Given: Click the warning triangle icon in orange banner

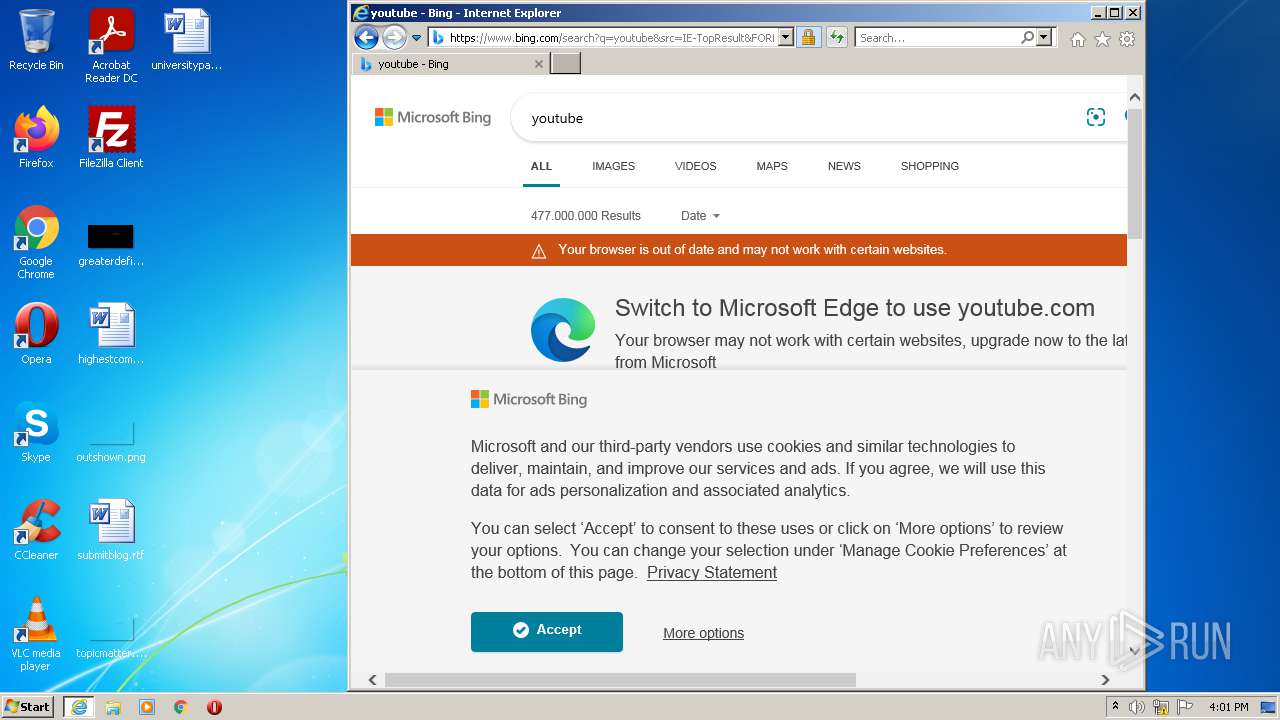Looking at the screenshot, I should tap(539, 251).
